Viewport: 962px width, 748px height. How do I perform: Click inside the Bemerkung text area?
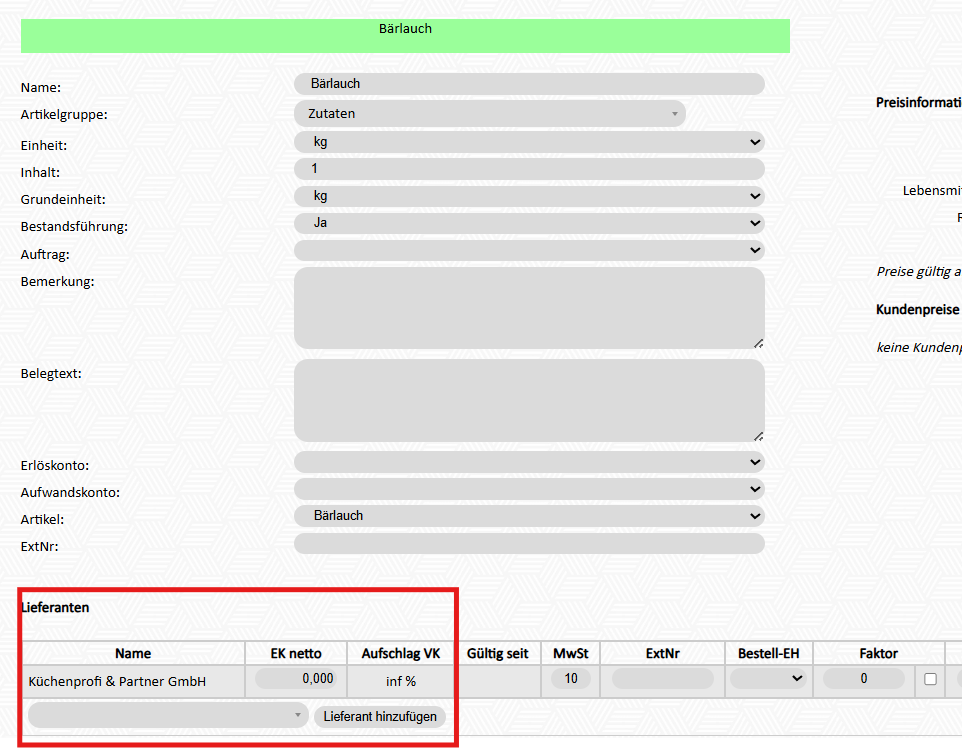coord(529,308)
